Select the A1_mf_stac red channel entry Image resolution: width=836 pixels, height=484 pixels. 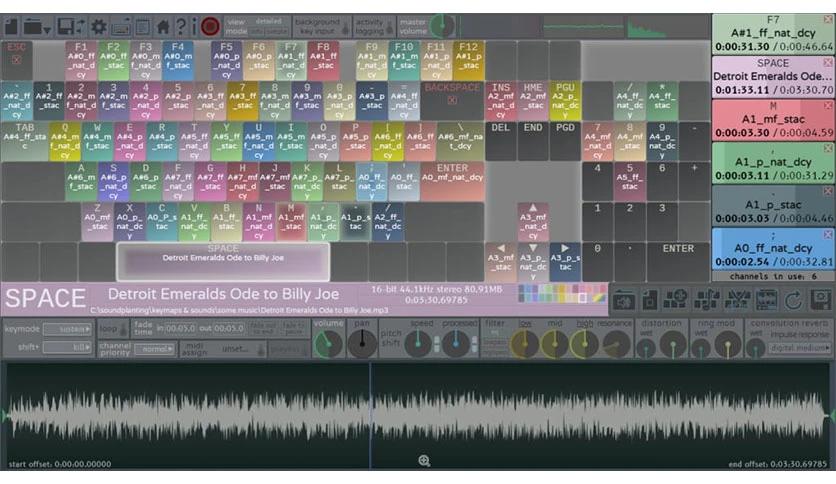click(x=773, y=120)
